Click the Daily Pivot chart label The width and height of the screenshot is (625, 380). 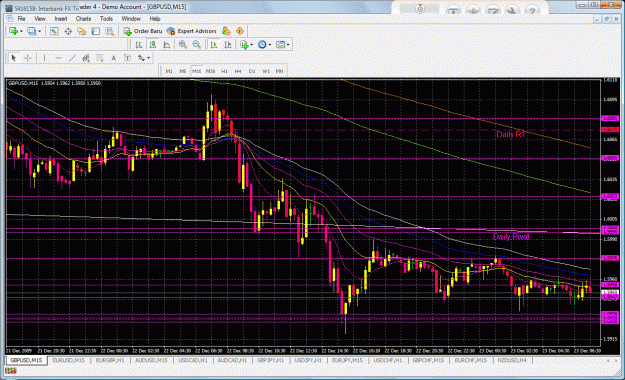[x=511, y=237]
